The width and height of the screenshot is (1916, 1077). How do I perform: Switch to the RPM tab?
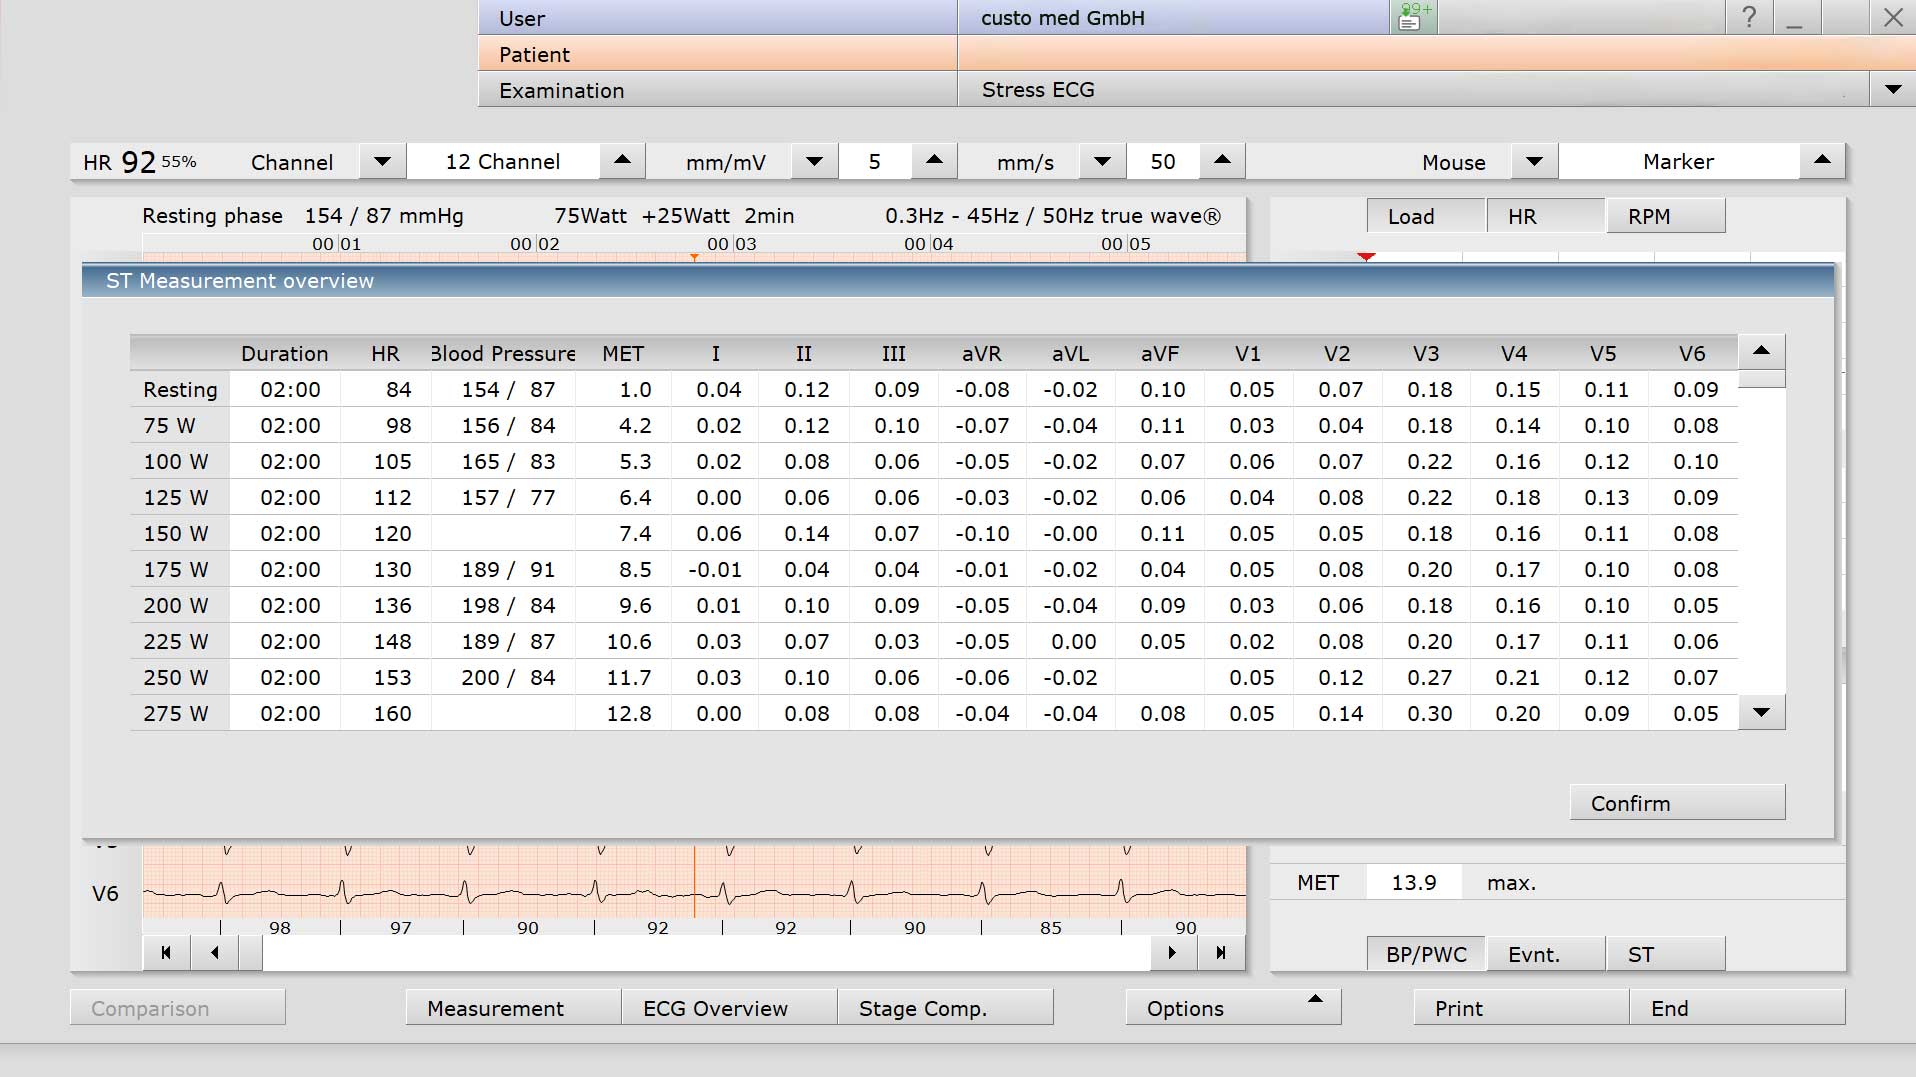coord(1666,216)
